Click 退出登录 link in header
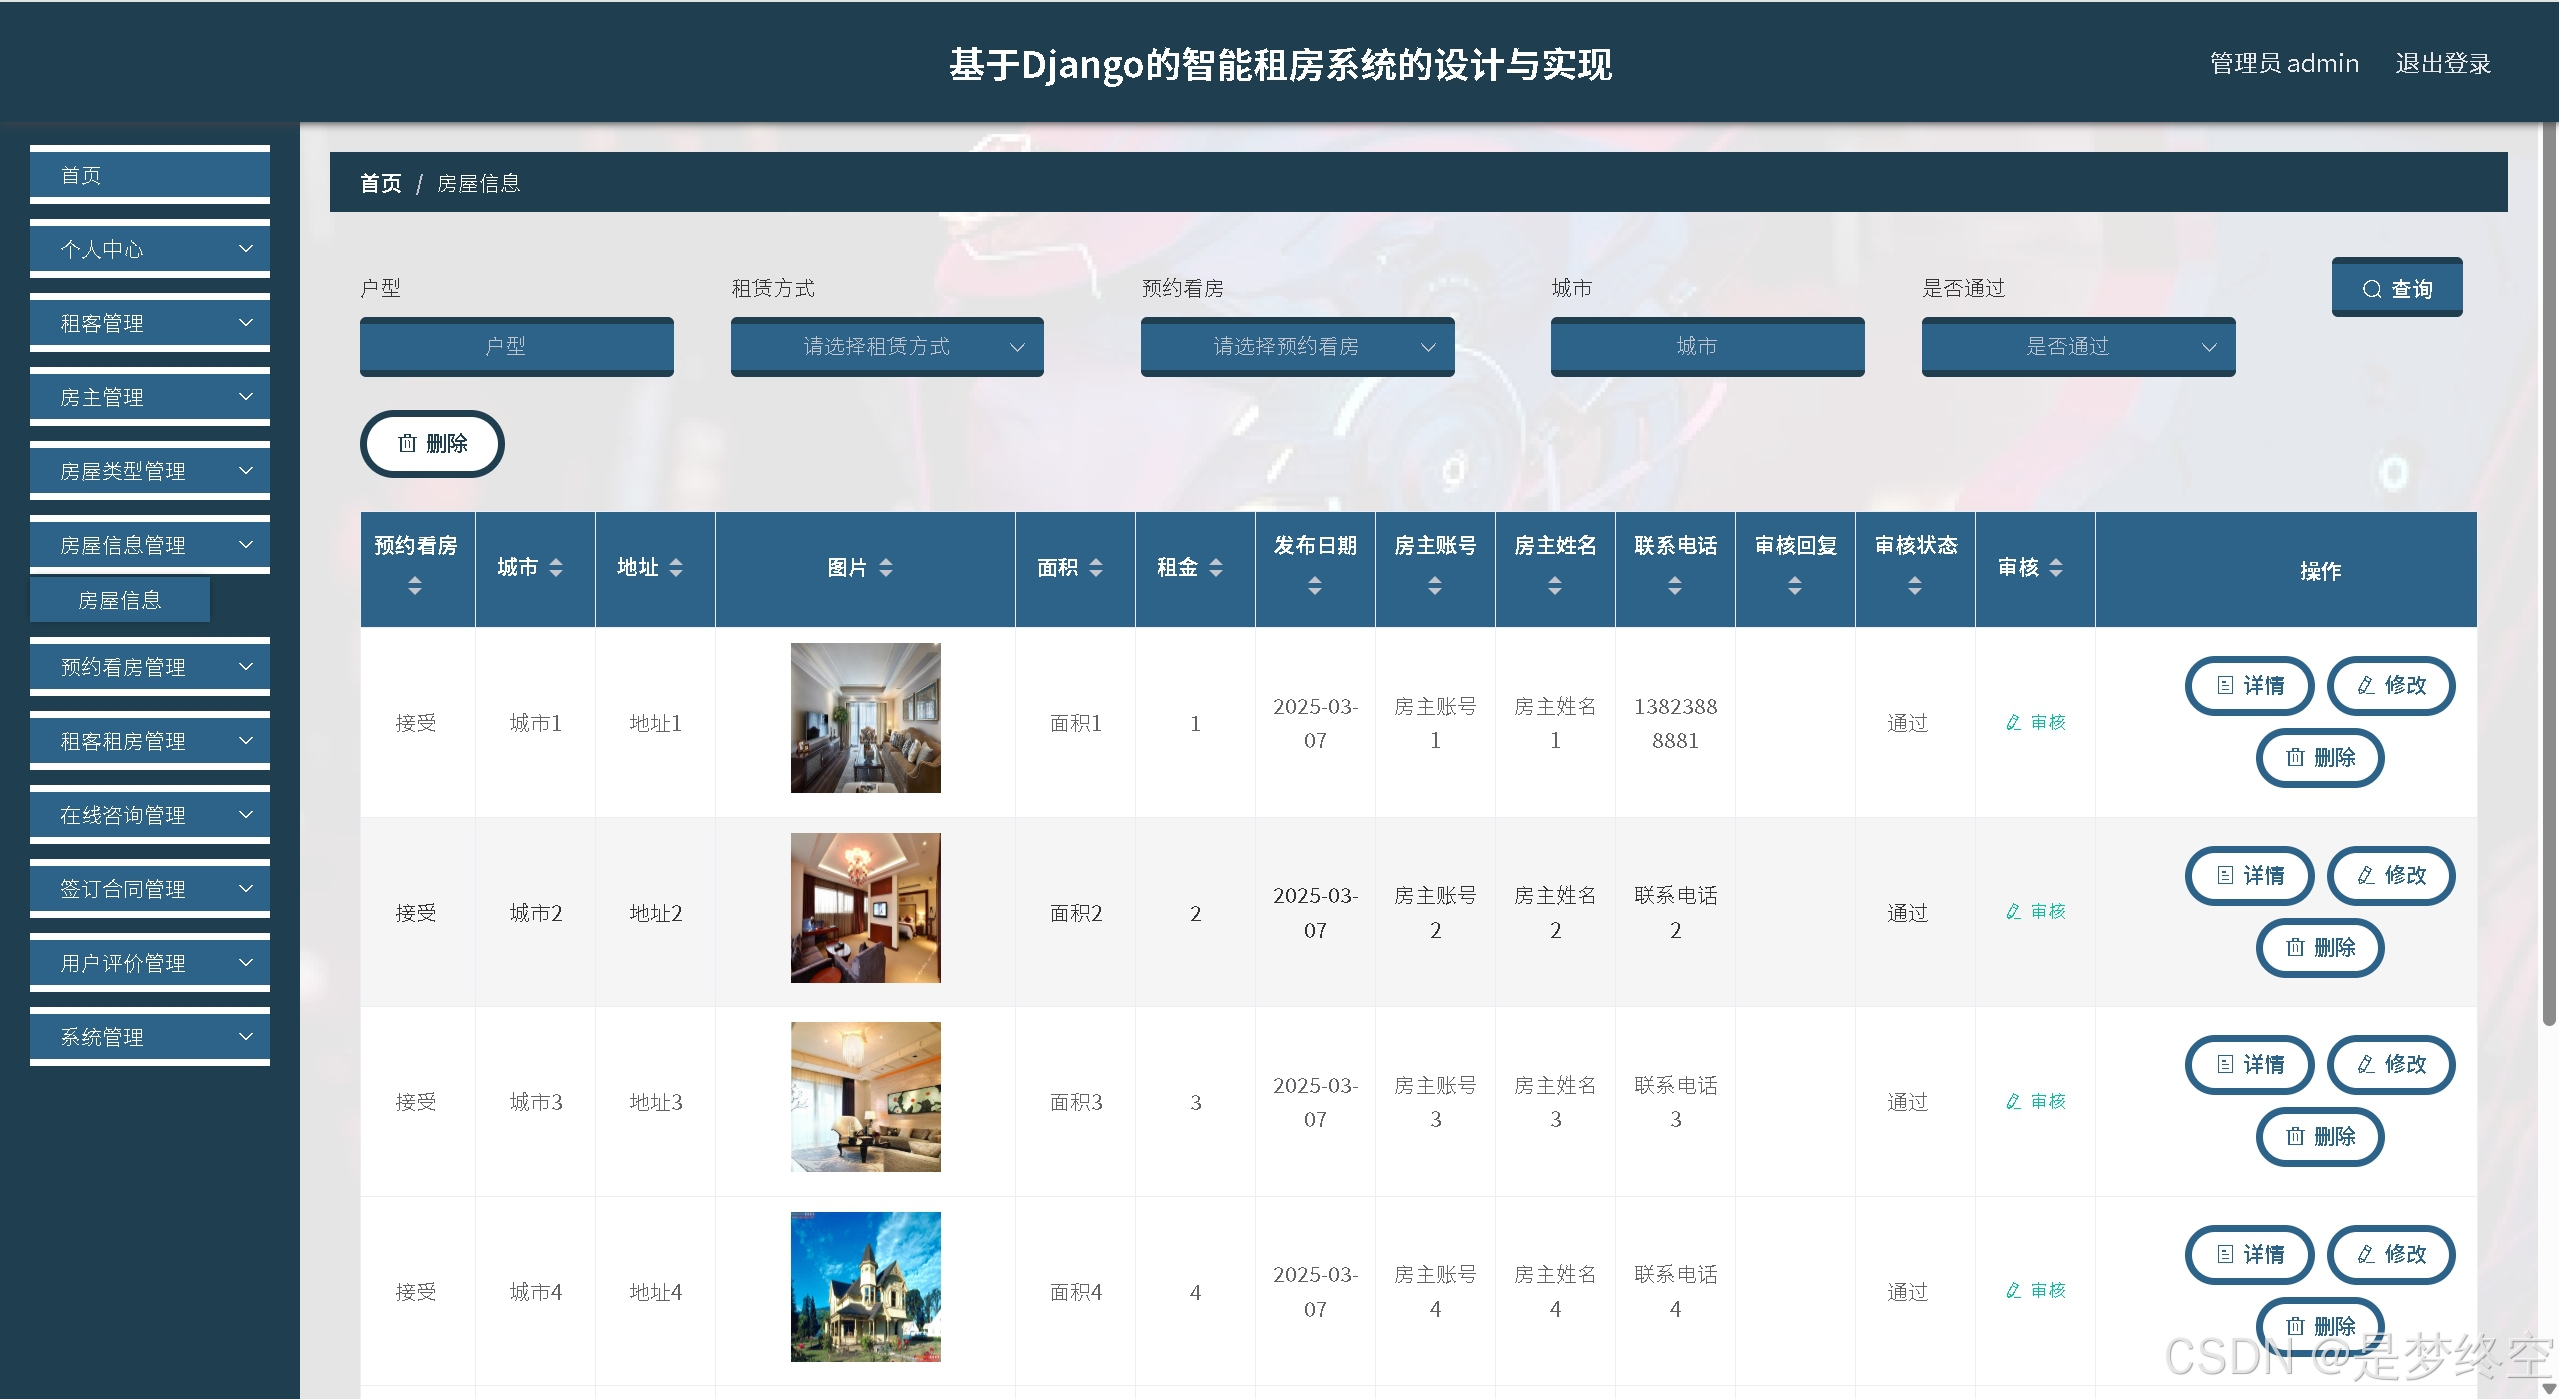 click(x=2441, y=63)
